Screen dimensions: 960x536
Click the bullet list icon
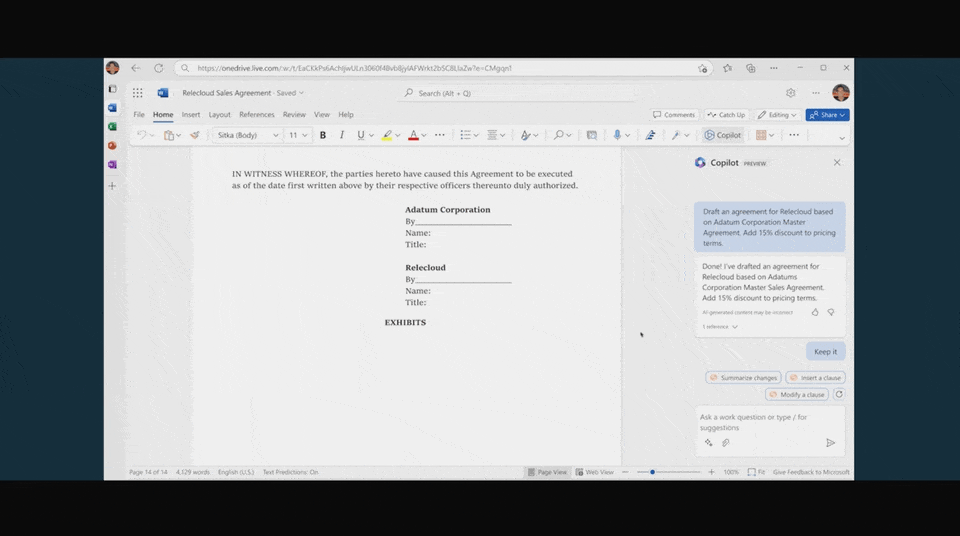(x=465, y=135)
